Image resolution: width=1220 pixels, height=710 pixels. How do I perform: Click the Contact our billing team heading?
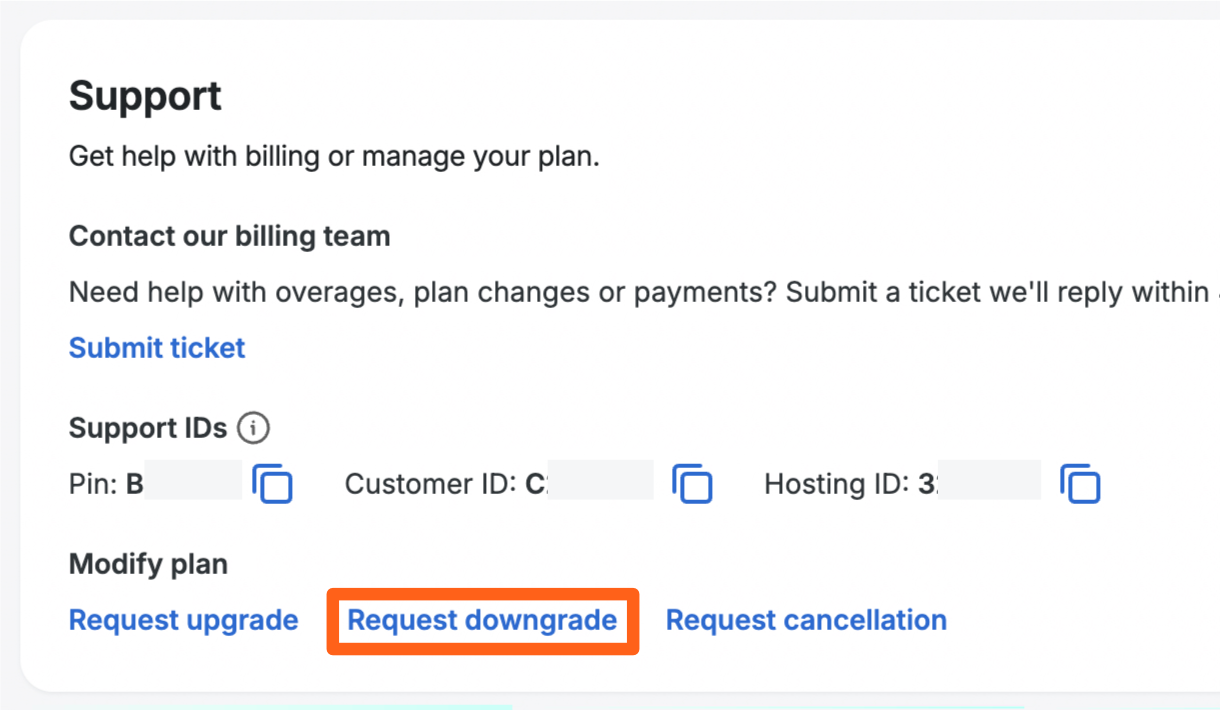point(229,236)
